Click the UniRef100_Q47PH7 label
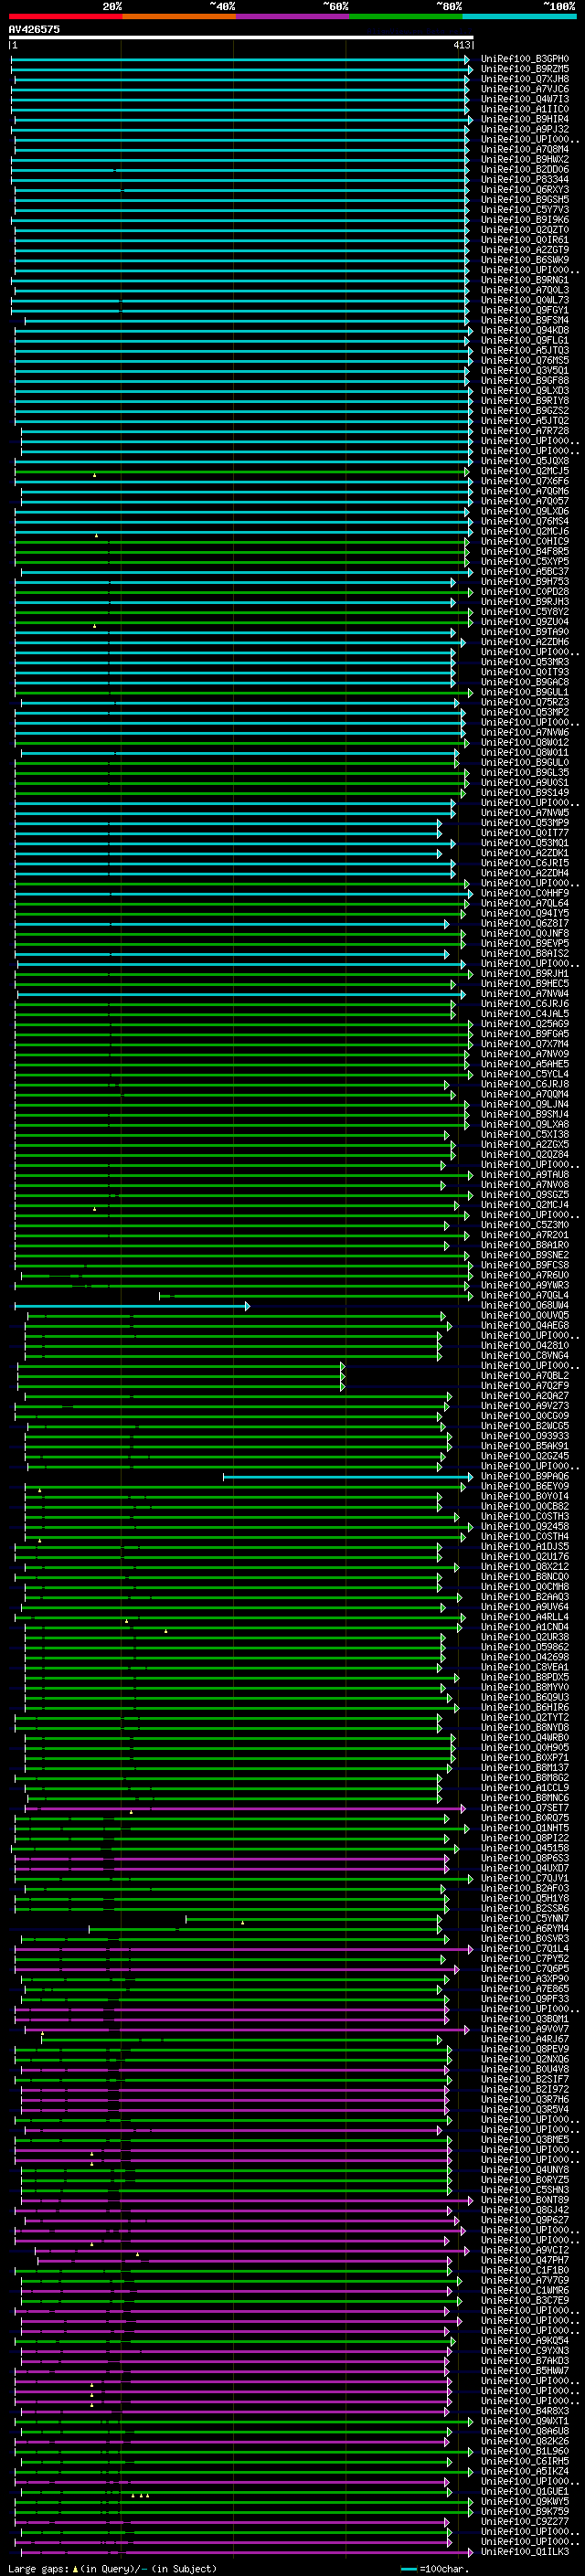 [525, 2260]
